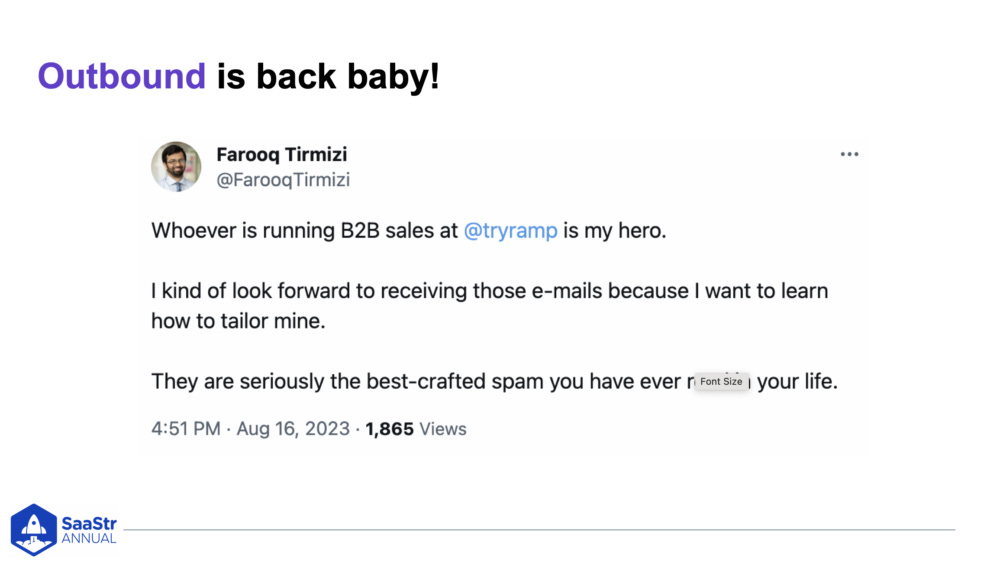Select the Farooq Tirmizi display name

point(282,155)
